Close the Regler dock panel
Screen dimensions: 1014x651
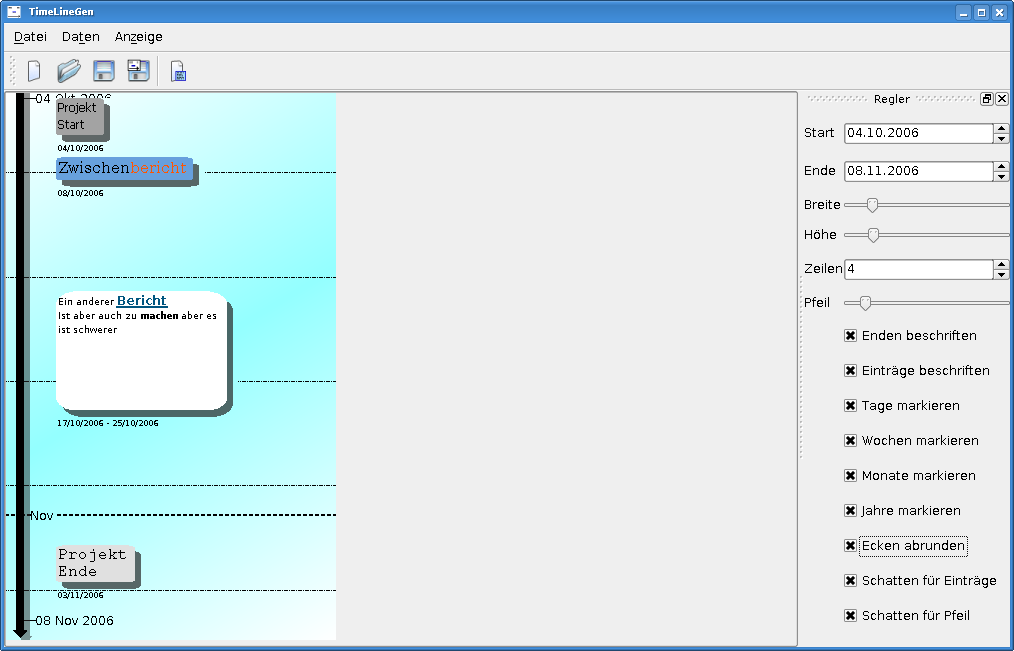click(1002, 99)
